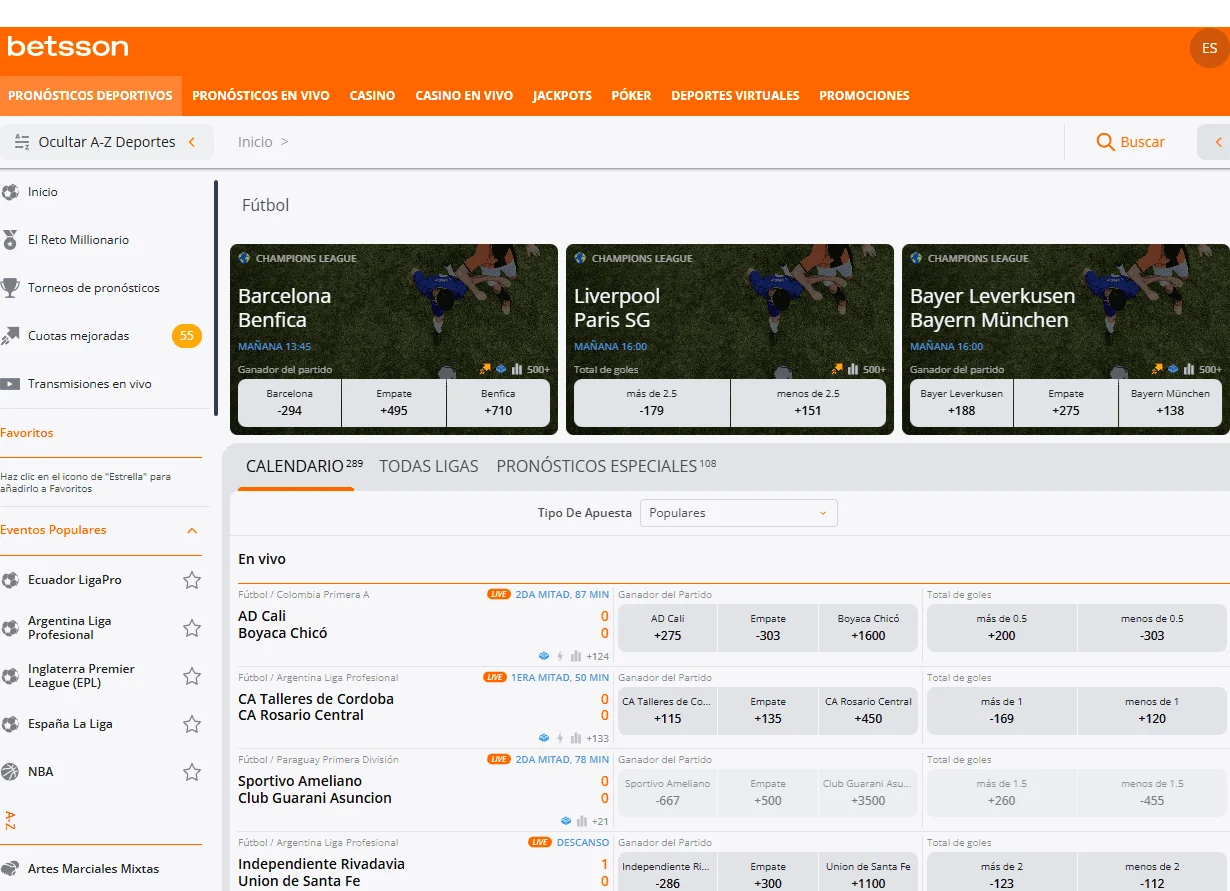Click the Buscar magnifier search icon
1230x891 pixels.
click(x=1105, y=142)
